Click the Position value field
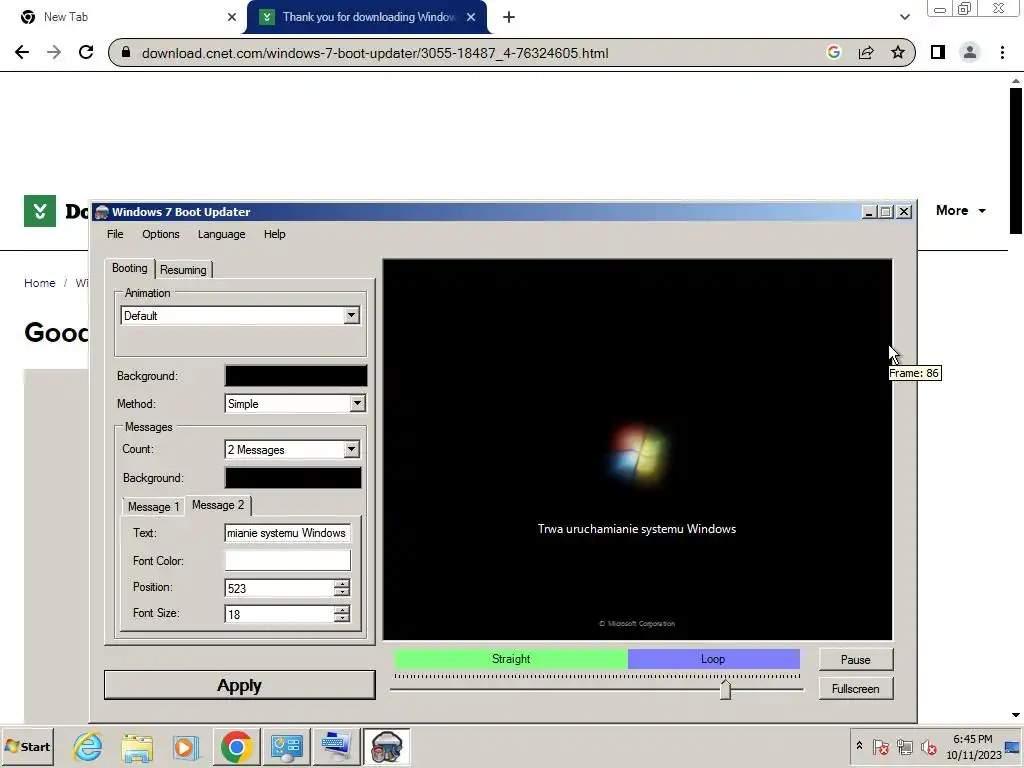1024x768 pixels. point(280,588)
